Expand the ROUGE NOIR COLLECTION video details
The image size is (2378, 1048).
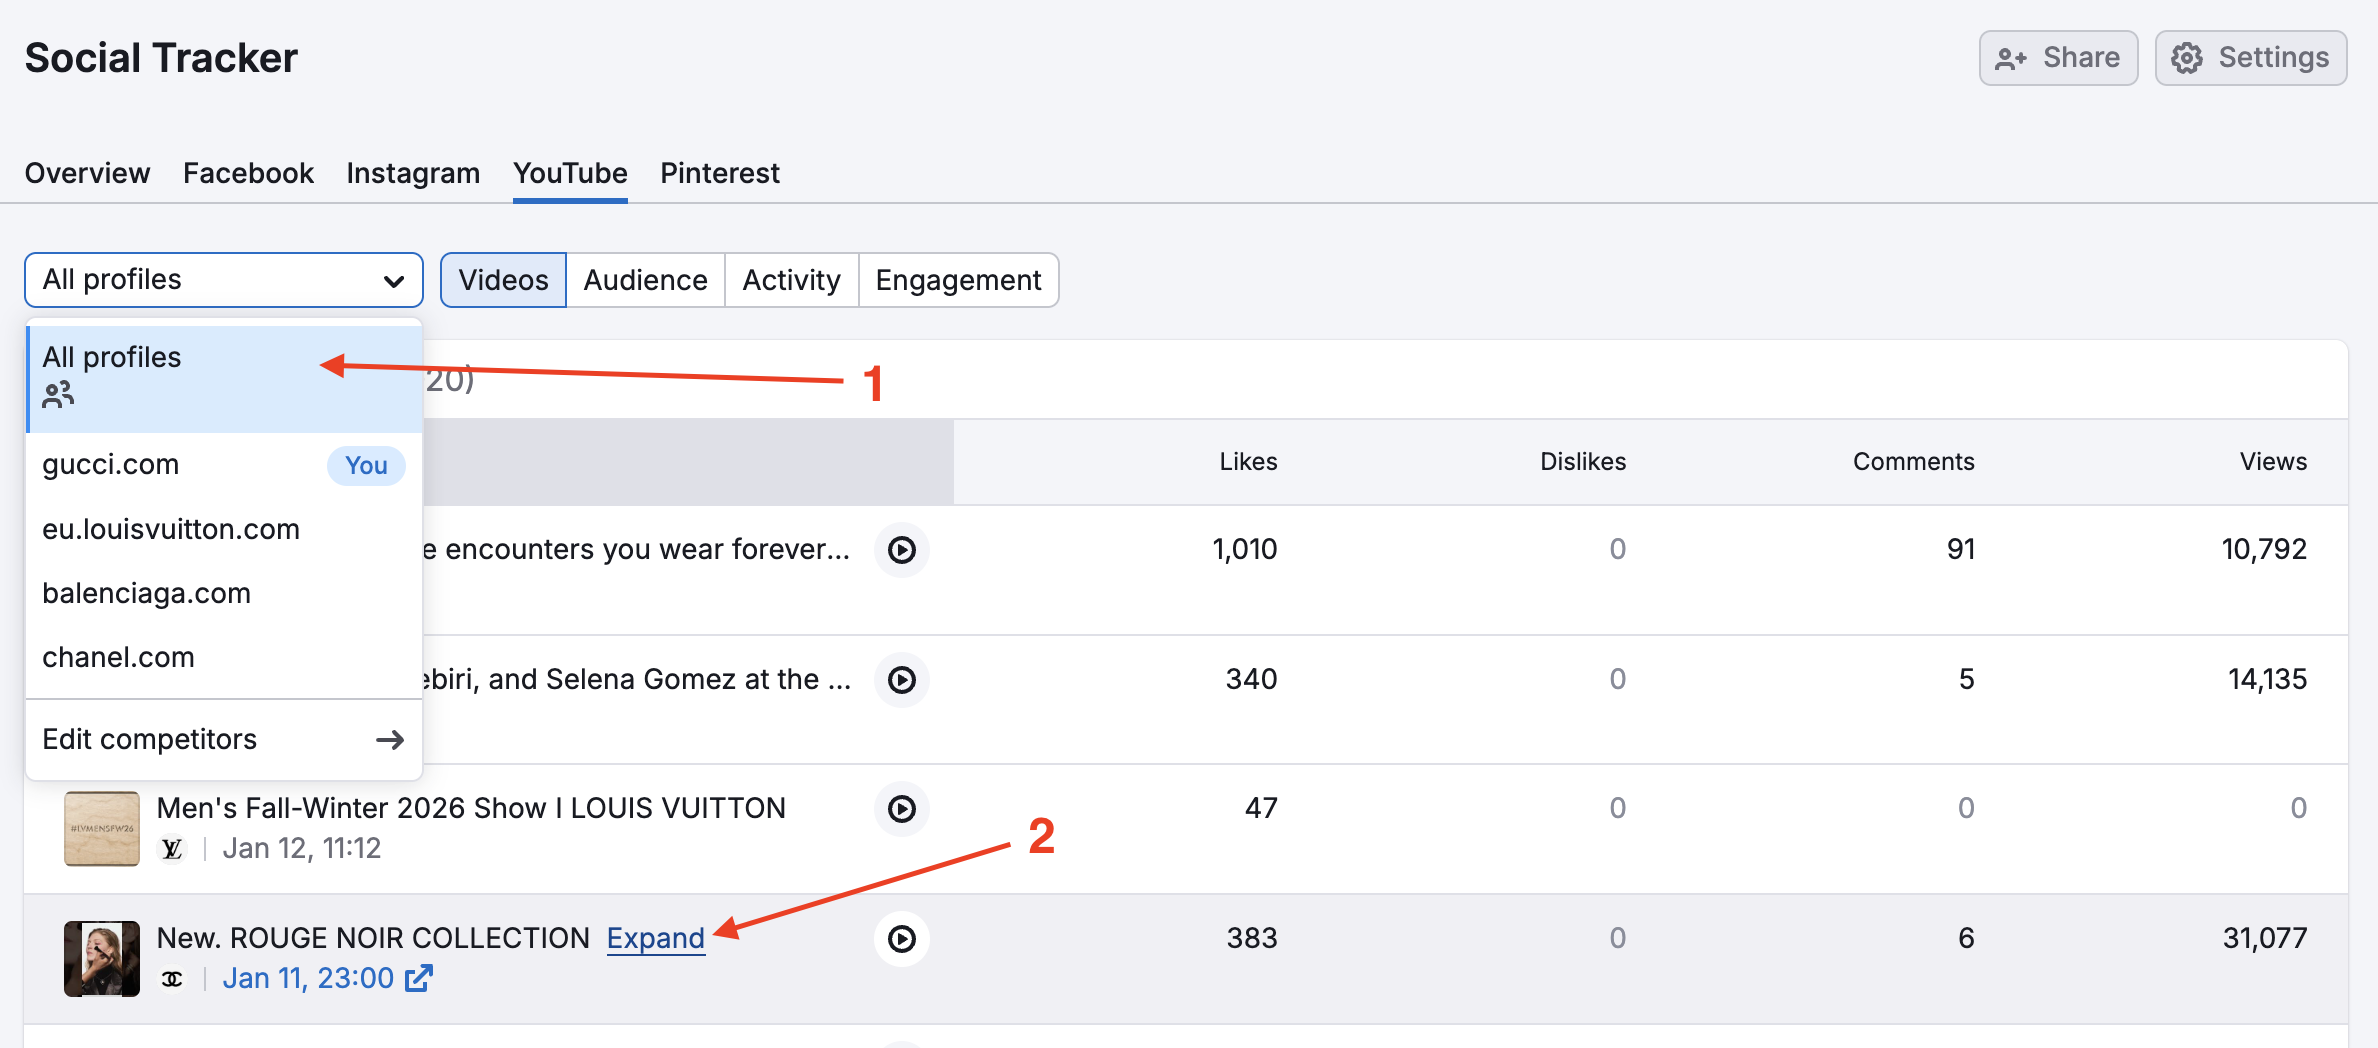tap(657, 938)
